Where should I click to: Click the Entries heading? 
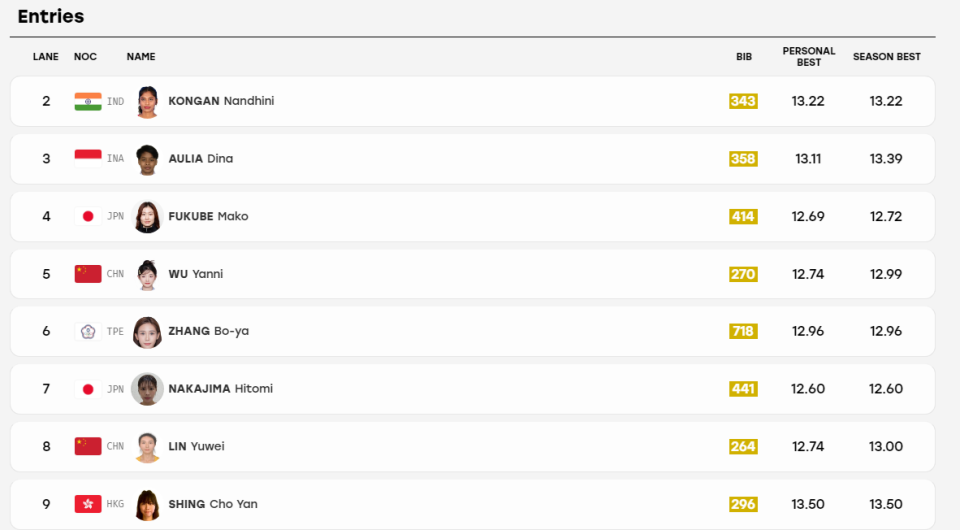click(51, 17)
